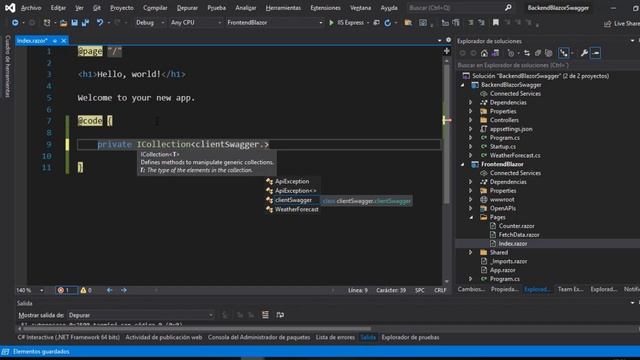This screenshot has width=640, height=360.
Task: Select FetchData.razor in Solution Explorer
Action: tap(519, 235)
